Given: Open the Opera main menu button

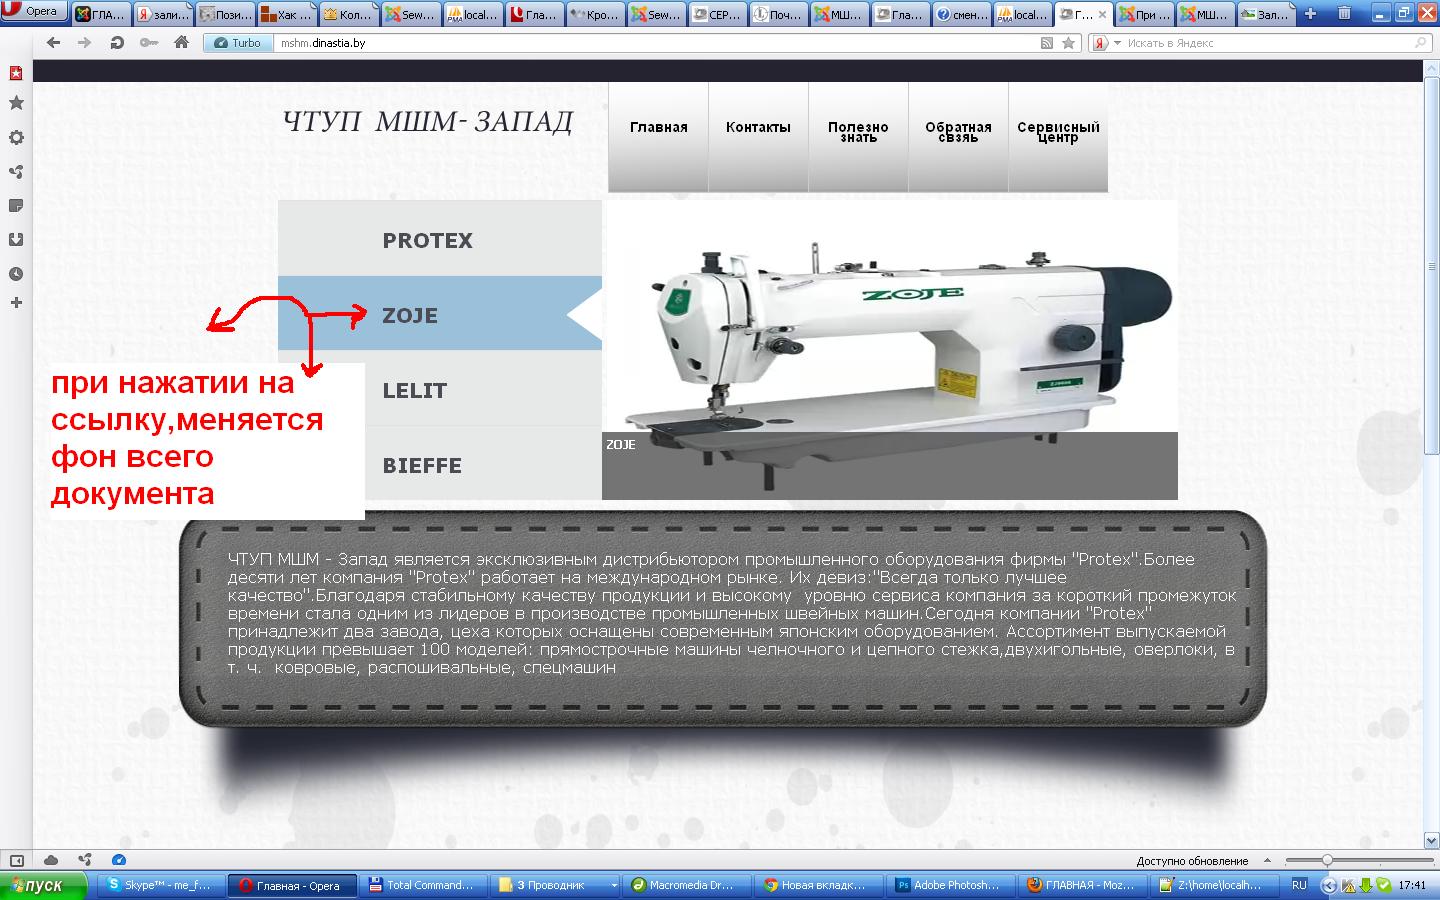Looking at the screenshot, I should (x=36, y=12).
